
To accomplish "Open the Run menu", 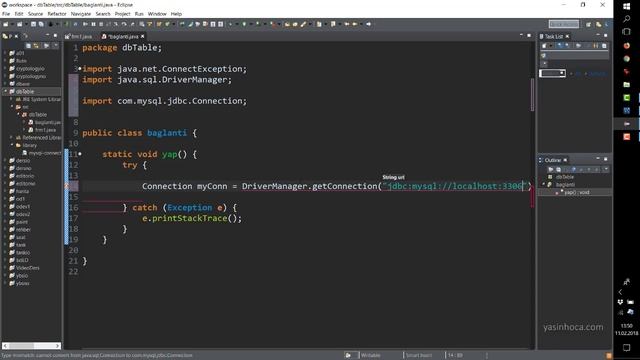I will point(139,14).
